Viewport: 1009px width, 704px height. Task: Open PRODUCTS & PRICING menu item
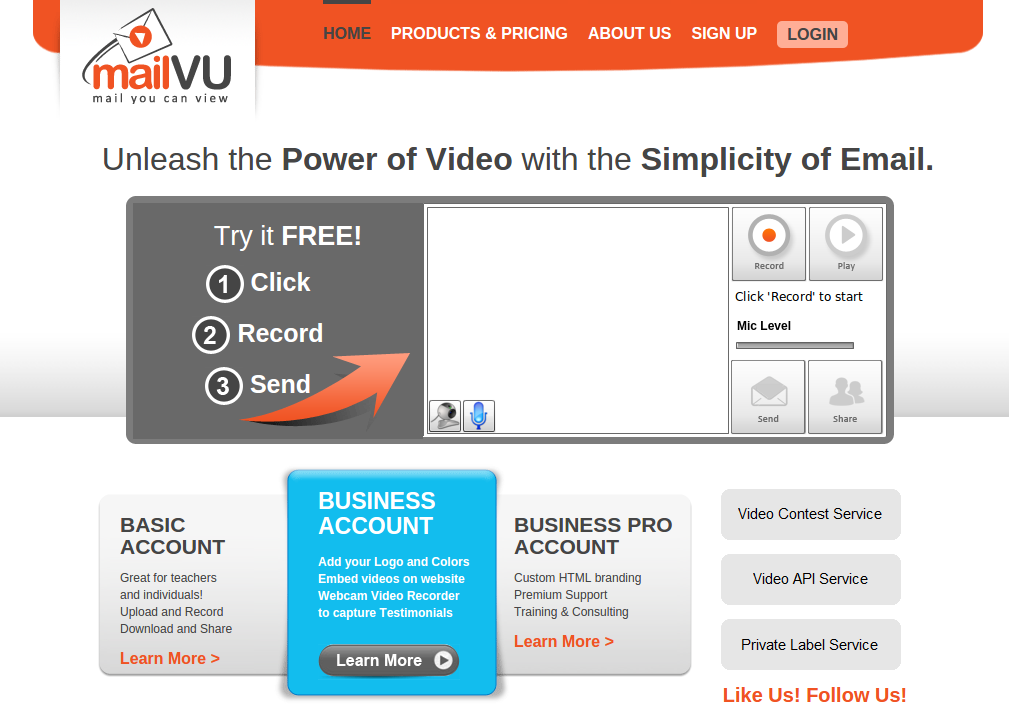click(479, 33)
